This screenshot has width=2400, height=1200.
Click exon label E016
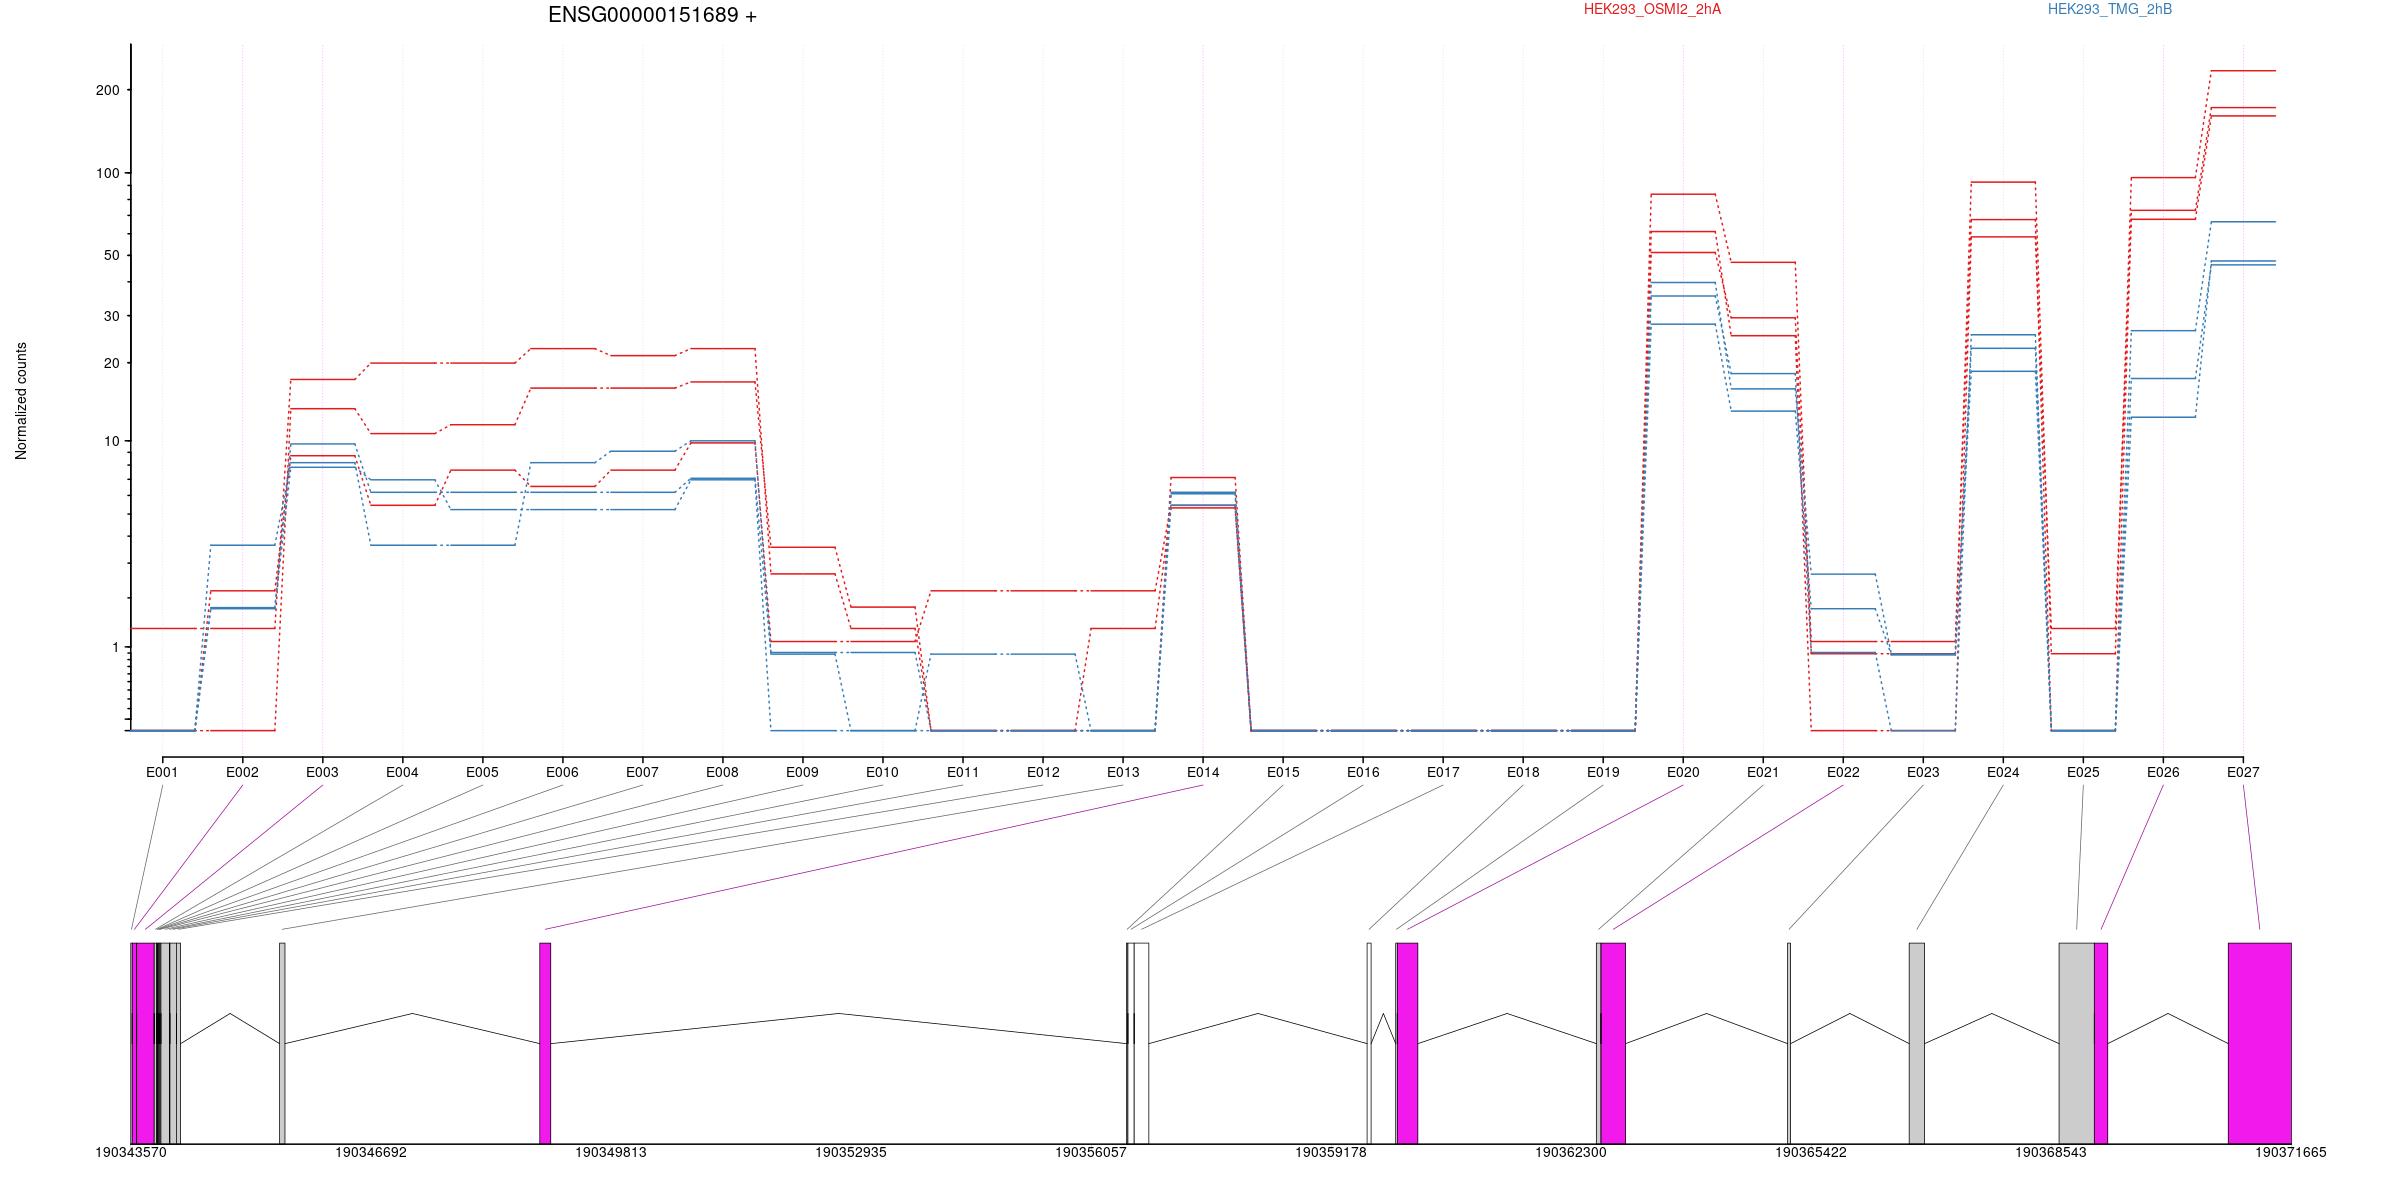tap(1363, 772)
